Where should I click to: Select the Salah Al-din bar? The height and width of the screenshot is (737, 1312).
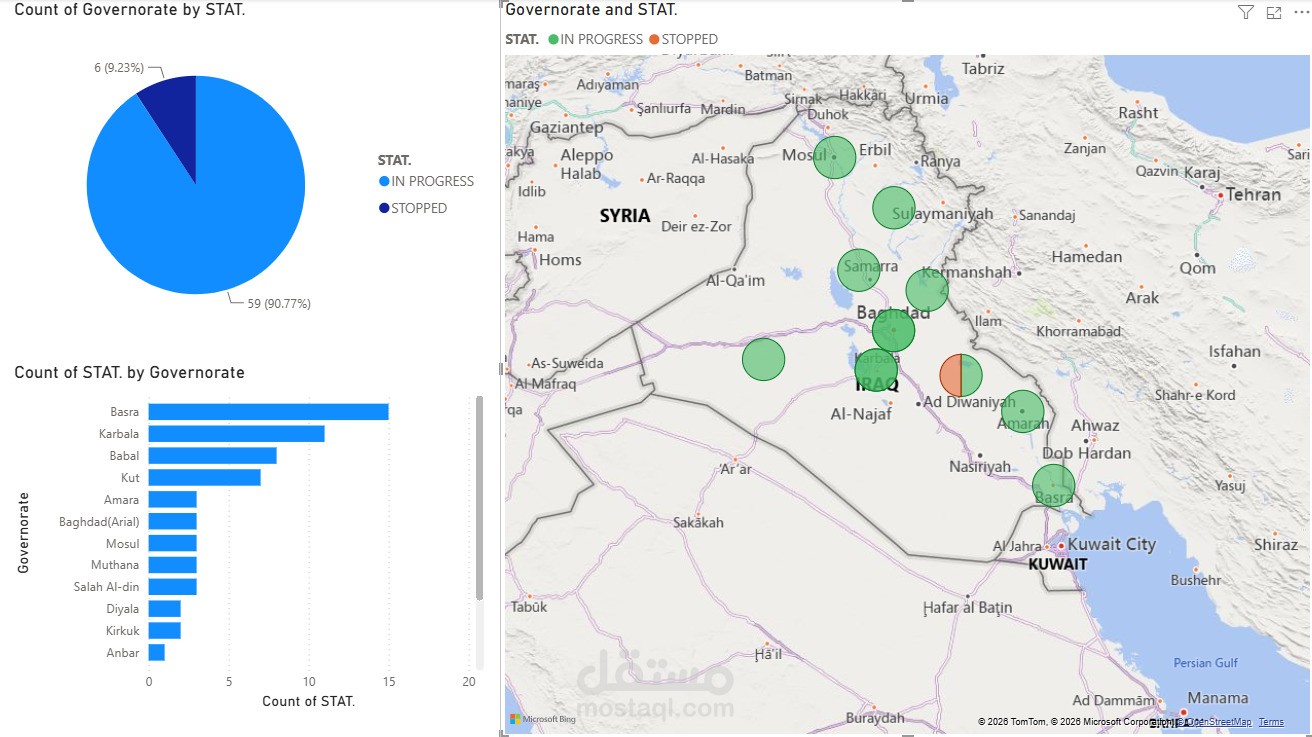coord(173,587)
